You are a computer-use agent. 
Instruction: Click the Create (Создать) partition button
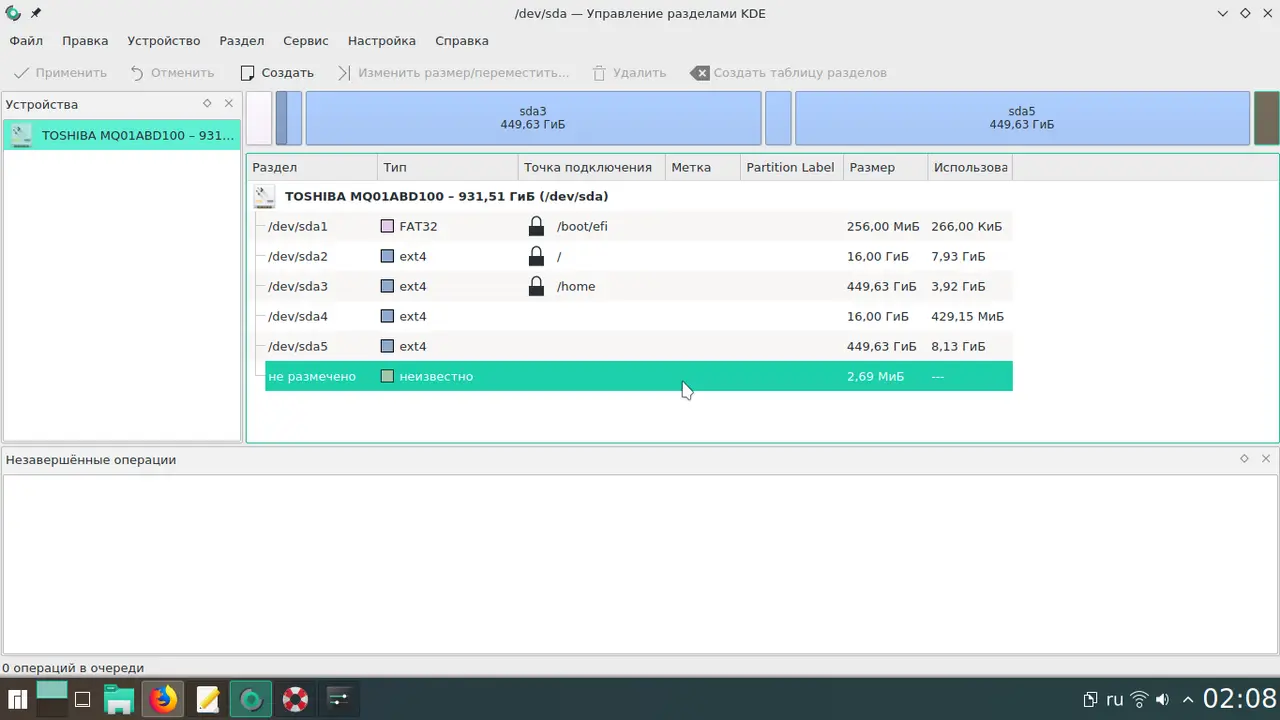[x=277, y=73]
